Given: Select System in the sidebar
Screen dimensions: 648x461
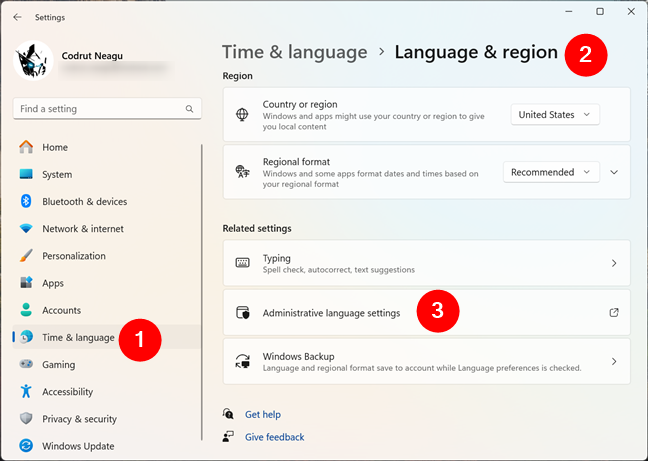Looking at the screenshot, I should click(107, 174).
